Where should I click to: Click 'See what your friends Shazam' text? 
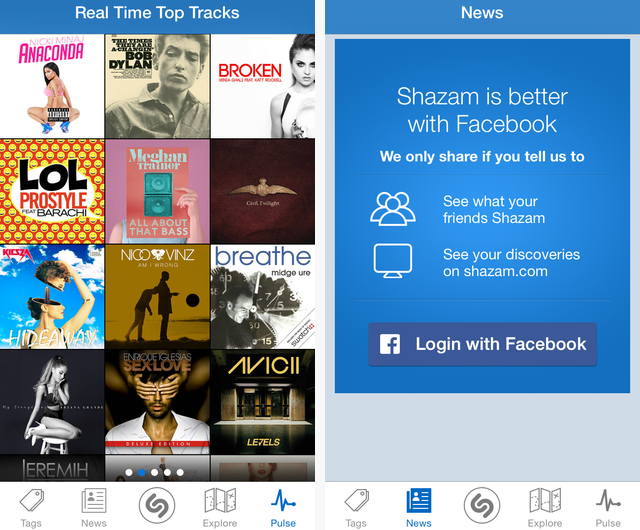pyautogui.click(x=494, y=209)
